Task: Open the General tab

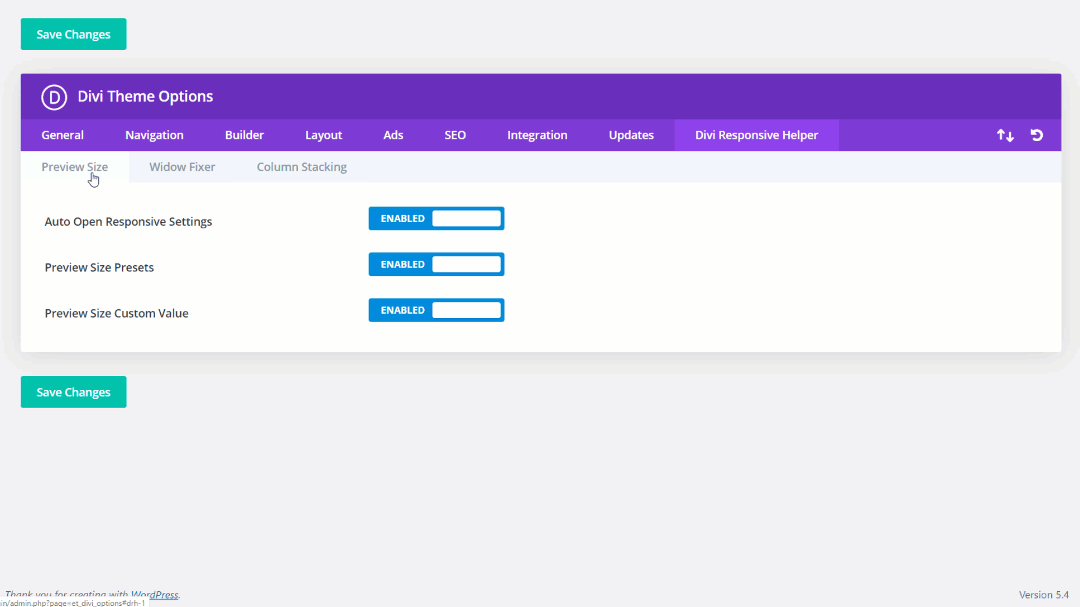Action: coord(63,135)
